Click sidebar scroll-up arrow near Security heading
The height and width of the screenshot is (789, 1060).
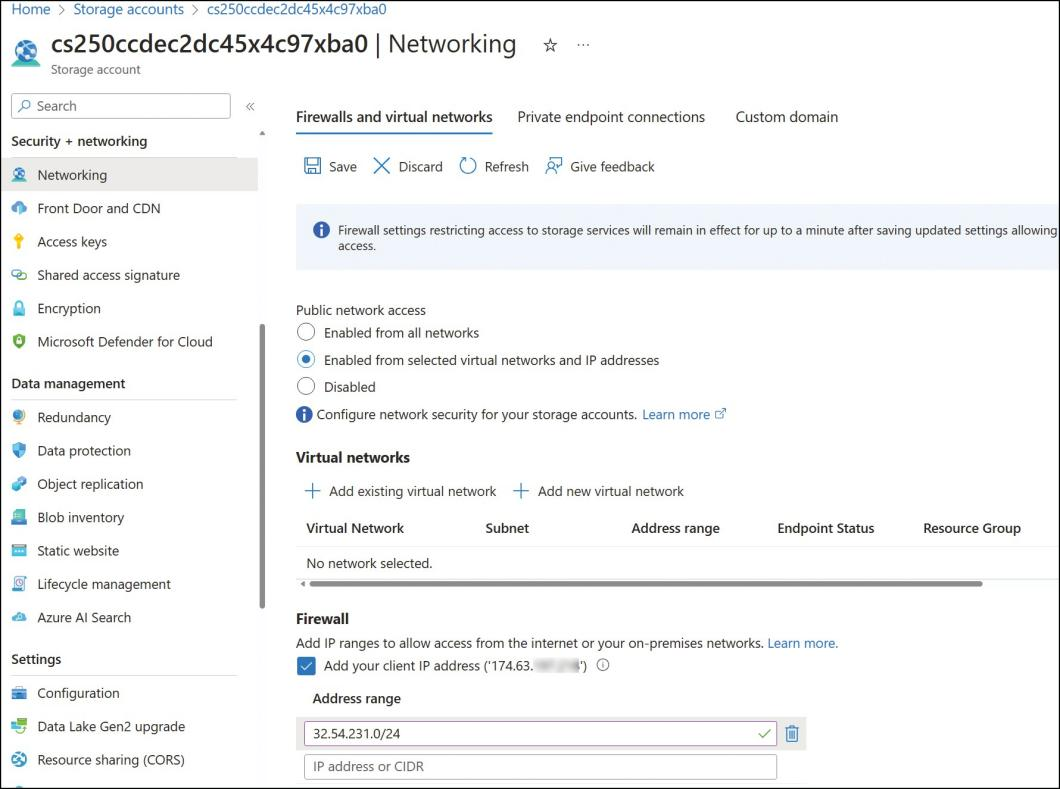coord(262,134)
